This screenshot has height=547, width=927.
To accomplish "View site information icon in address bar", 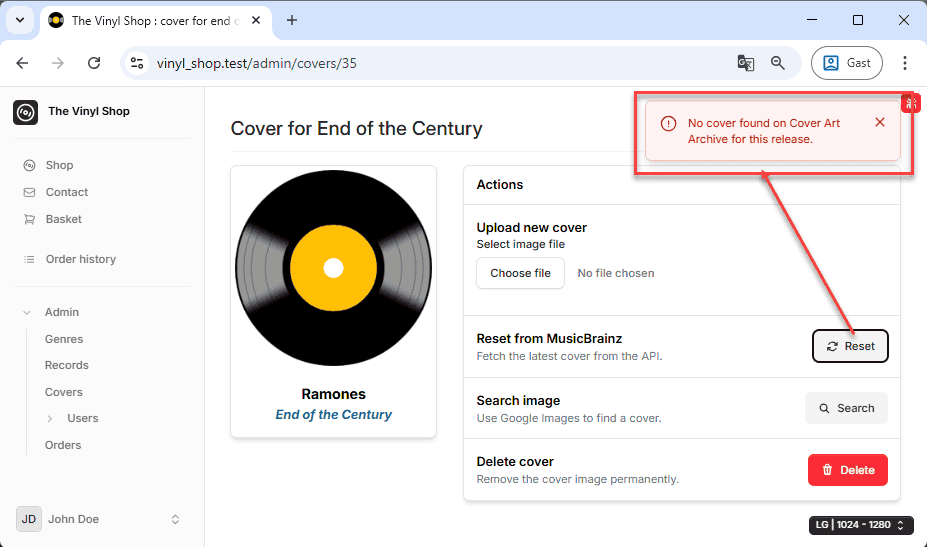I will click(x=137, y=63).
